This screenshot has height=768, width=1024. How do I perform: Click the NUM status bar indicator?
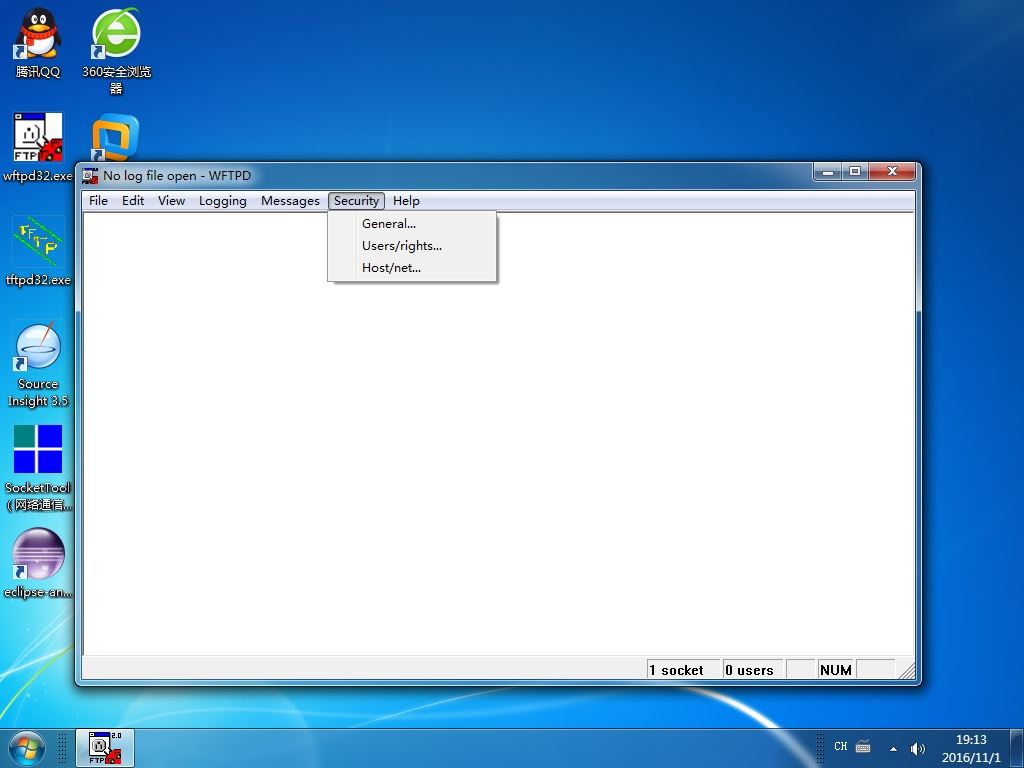tap(836, 670)
